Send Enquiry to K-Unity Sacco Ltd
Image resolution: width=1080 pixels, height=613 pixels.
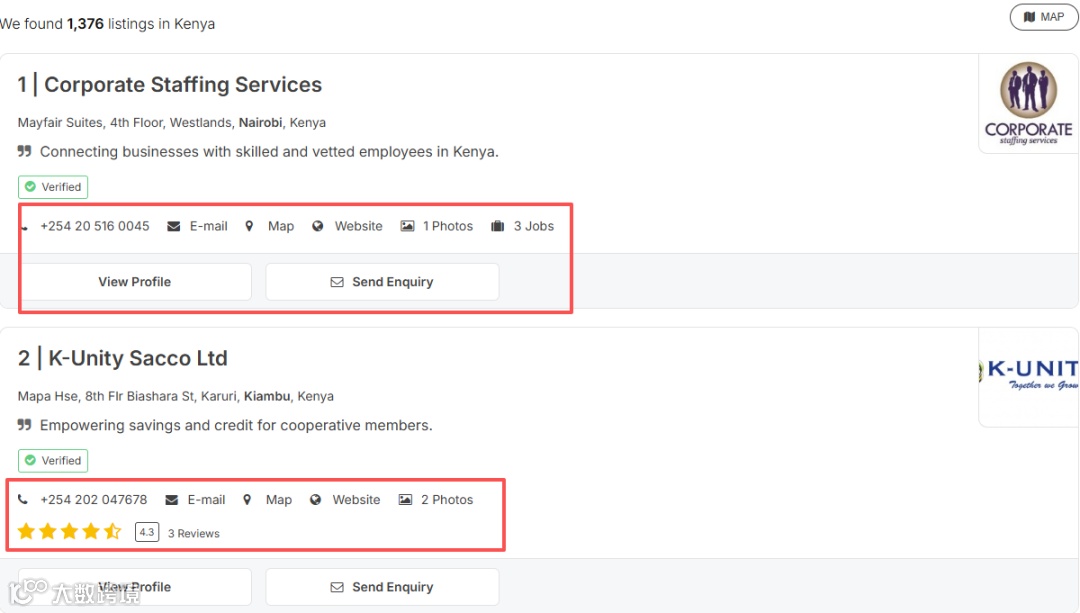click(x=382, y=587)
